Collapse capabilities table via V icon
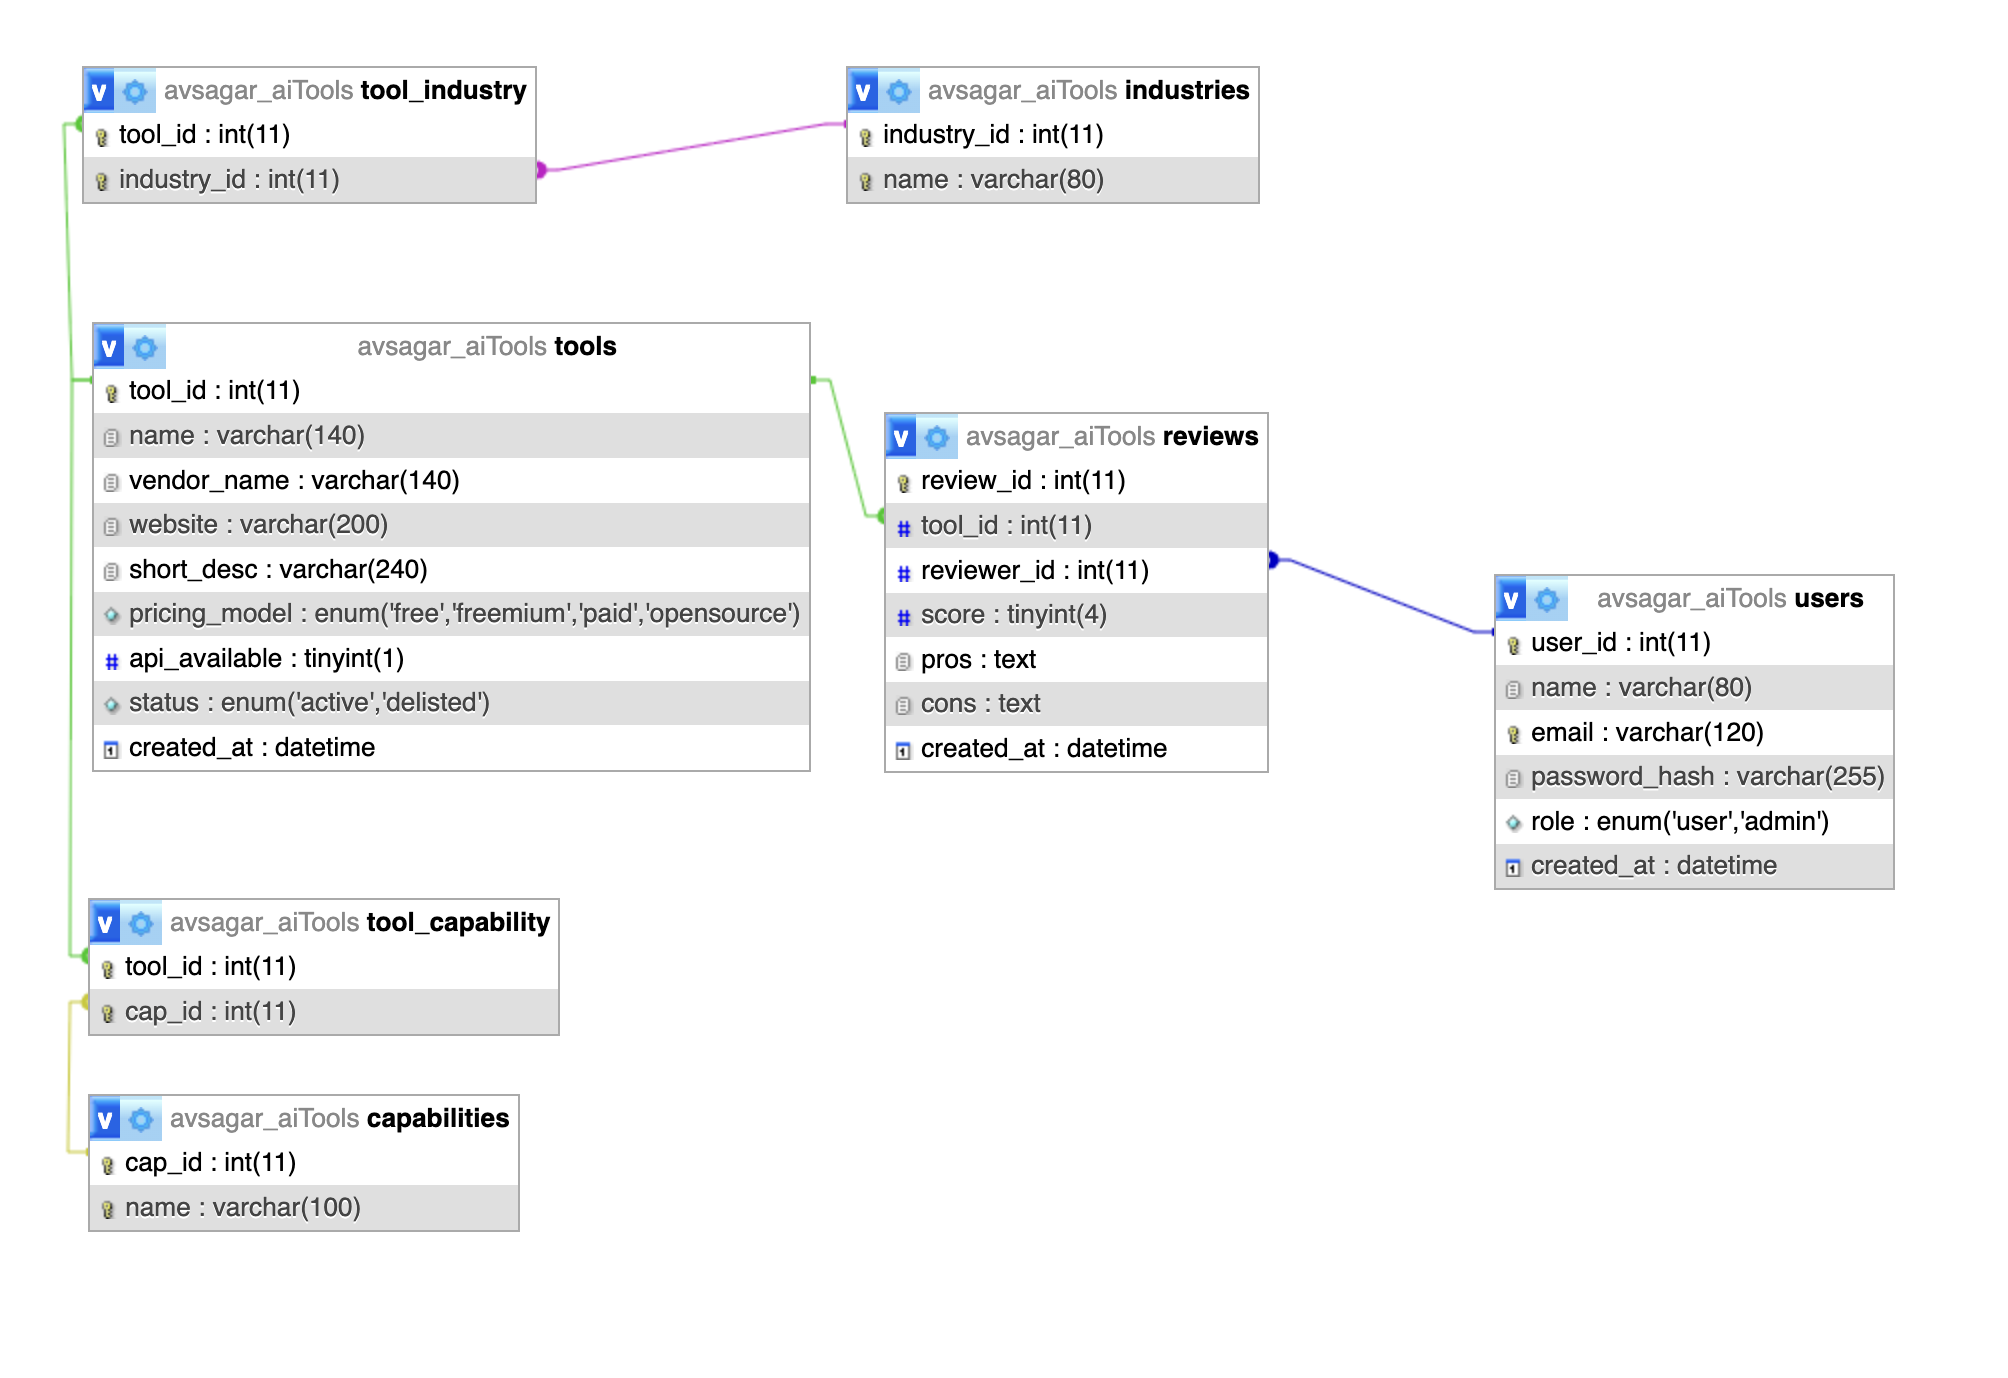 point(105,1119)
